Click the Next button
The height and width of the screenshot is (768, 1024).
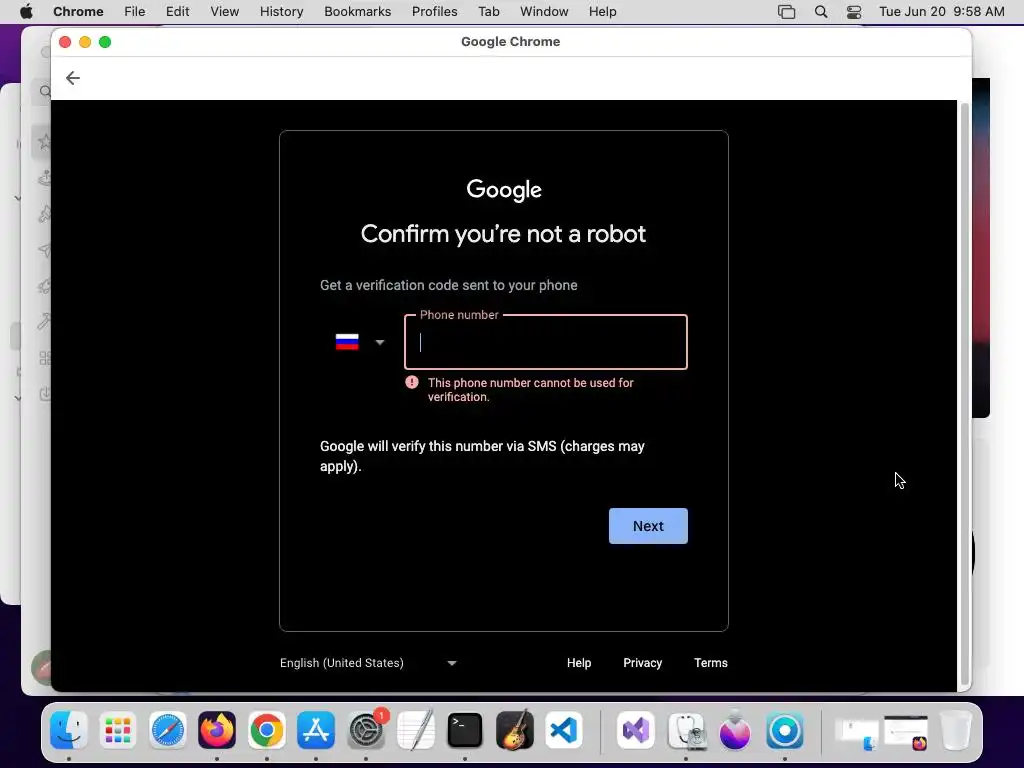[x=648, y=526]
